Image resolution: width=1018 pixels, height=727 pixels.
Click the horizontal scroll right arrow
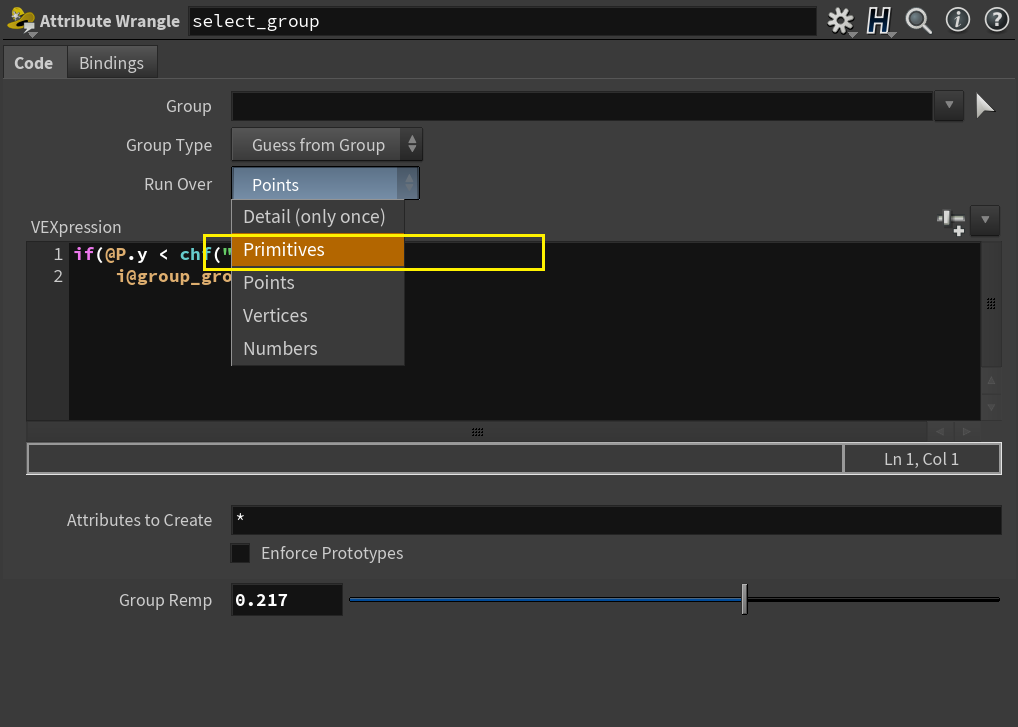(967, 431)
